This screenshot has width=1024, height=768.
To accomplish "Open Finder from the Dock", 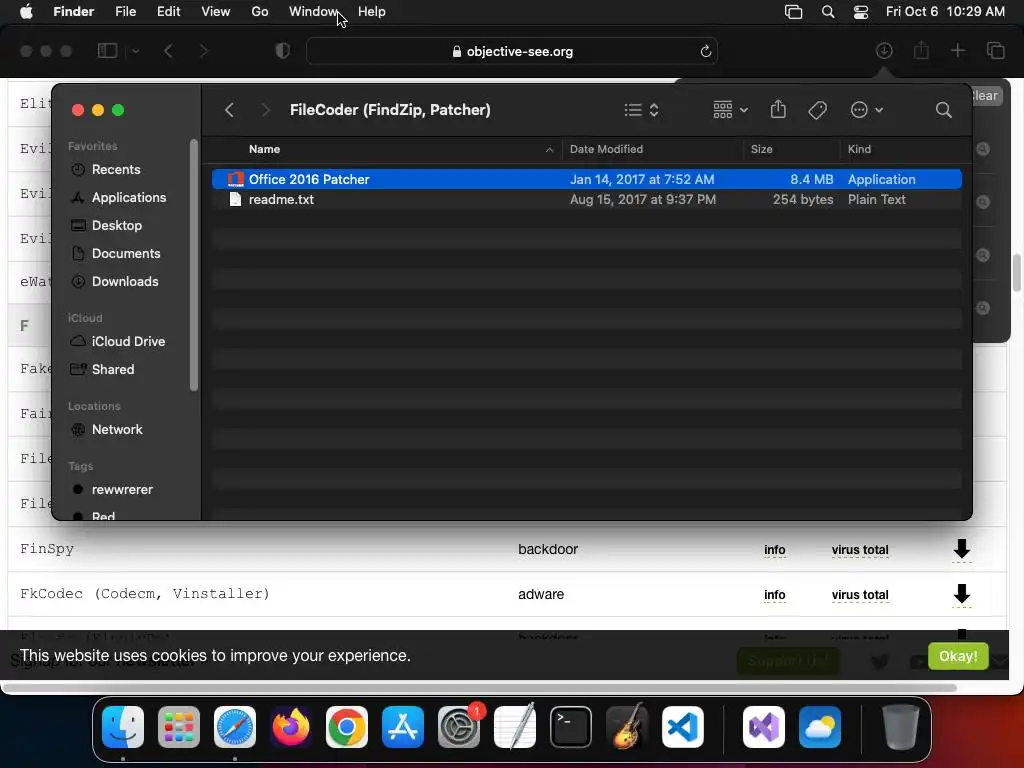I will click(123, 727).
